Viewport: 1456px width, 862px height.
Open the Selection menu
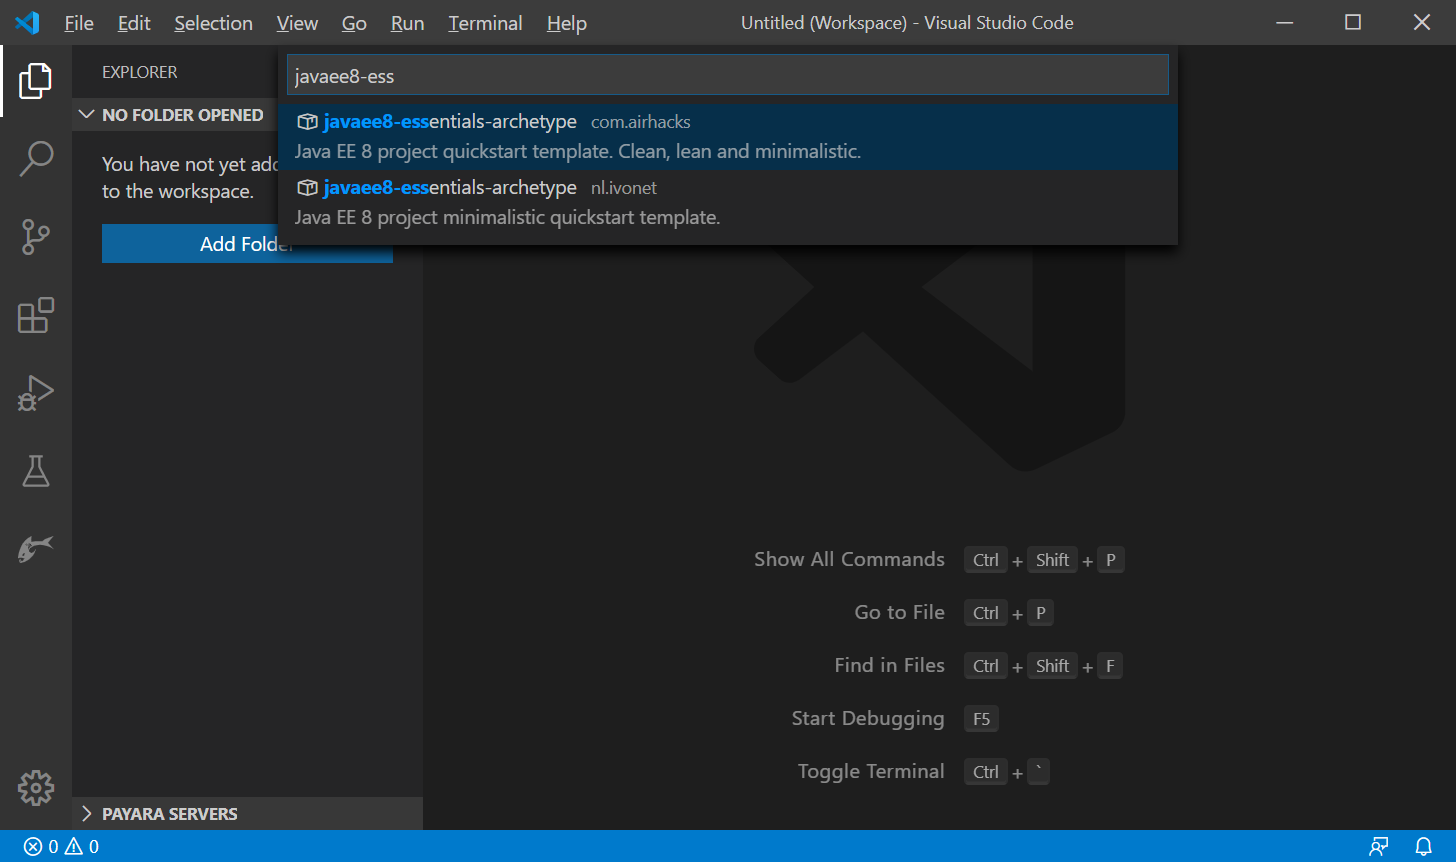(213, 23)
